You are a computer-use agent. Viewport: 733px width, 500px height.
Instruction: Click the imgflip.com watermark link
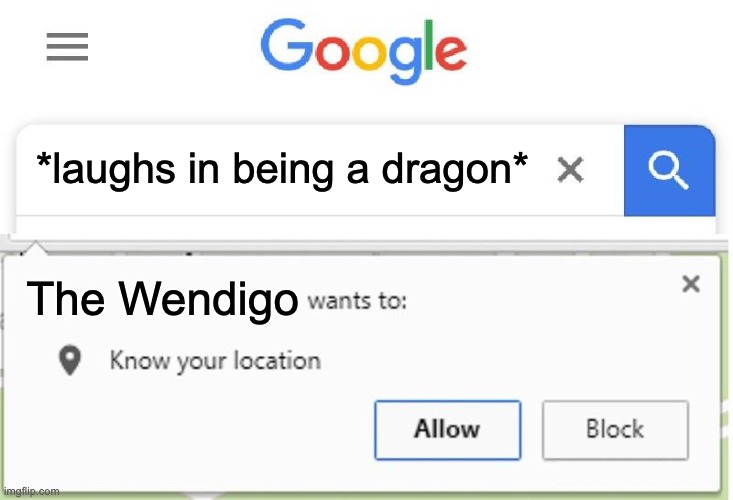coord(31,491)
